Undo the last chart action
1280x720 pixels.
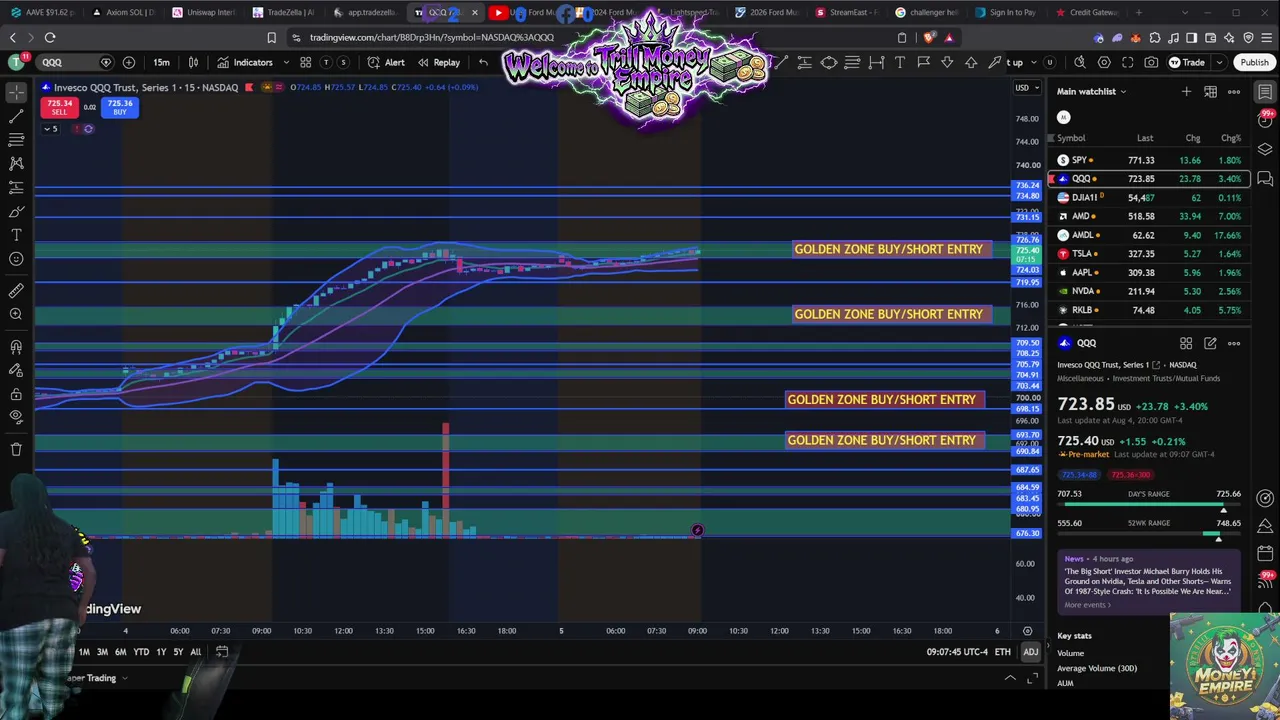(484, 62)
